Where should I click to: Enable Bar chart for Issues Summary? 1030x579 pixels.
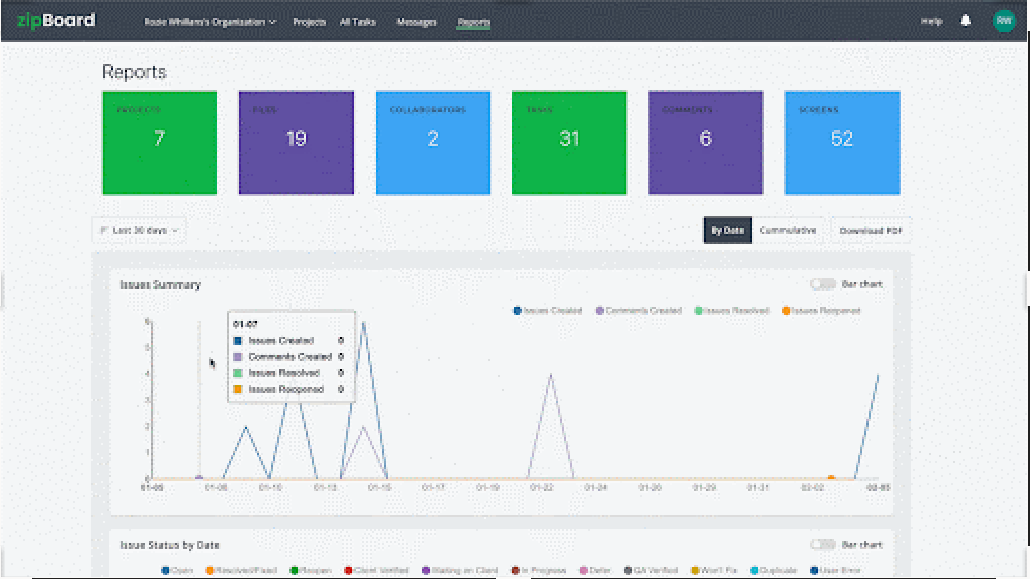(823, 285)
